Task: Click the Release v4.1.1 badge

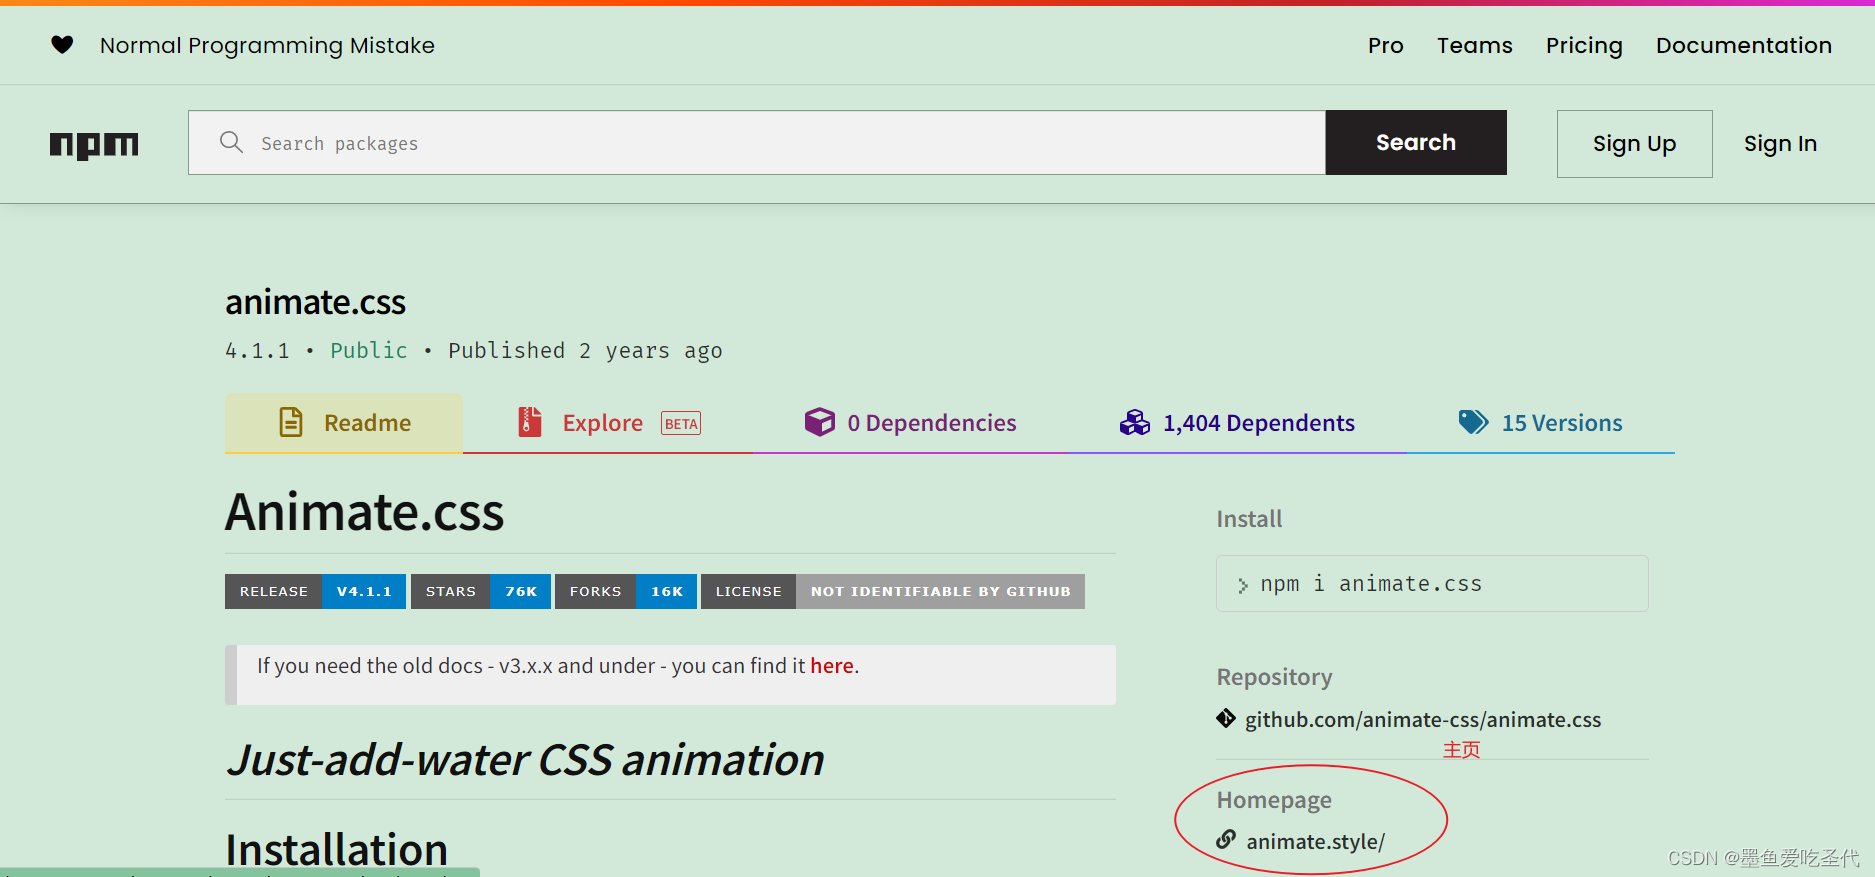Action: point(315,591)
